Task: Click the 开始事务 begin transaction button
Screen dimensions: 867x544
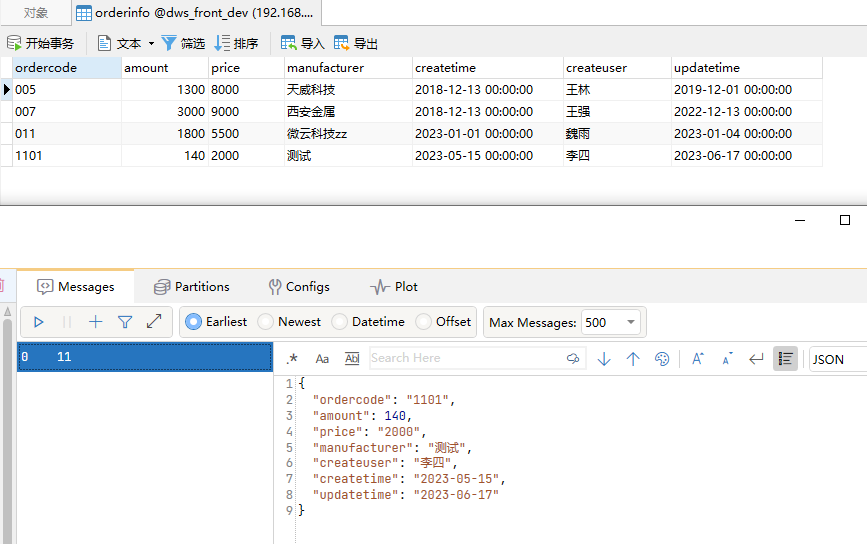Action: [x=40, y=44]
